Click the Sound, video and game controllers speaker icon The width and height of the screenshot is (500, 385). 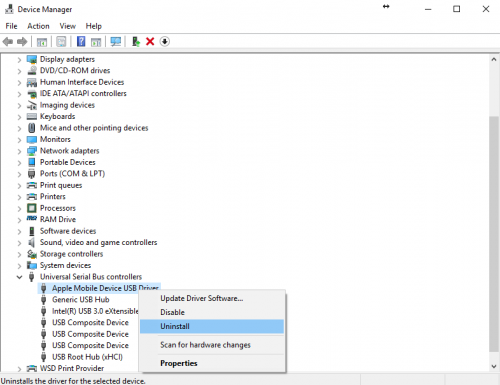click(x=32, y=242)
